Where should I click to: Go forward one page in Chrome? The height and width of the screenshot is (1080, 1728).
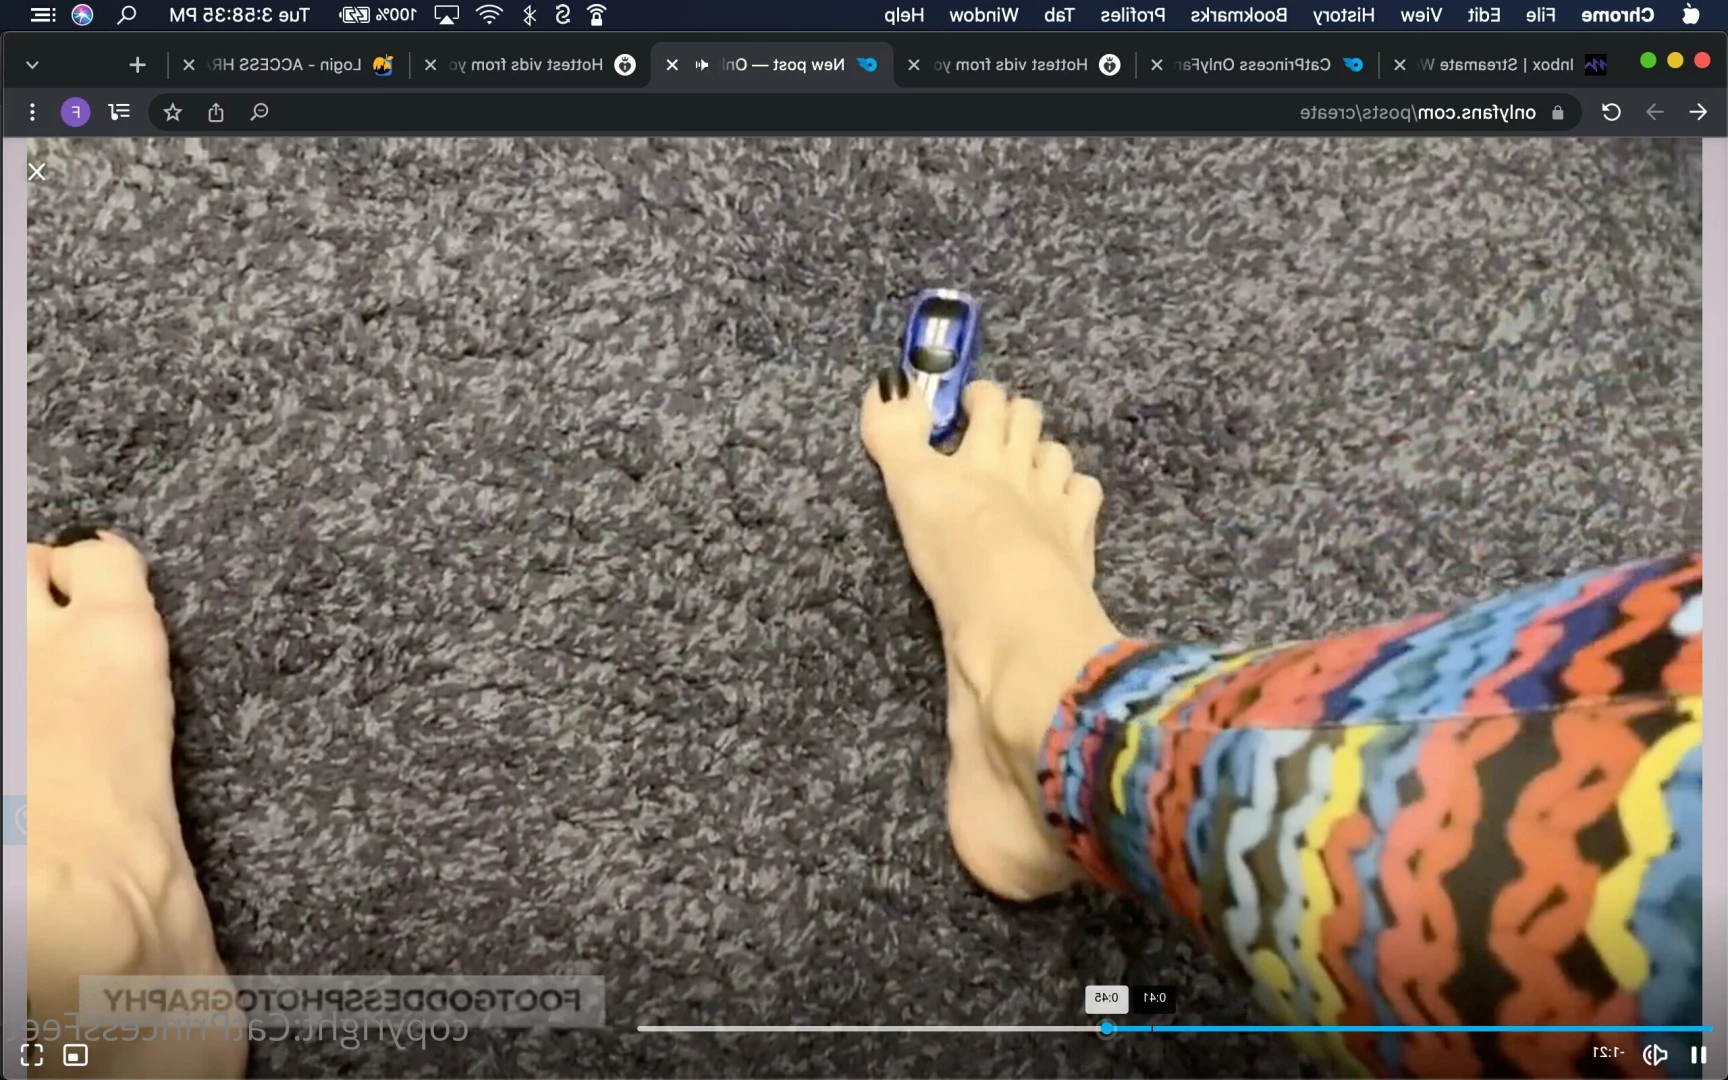tap(1655, 112)
